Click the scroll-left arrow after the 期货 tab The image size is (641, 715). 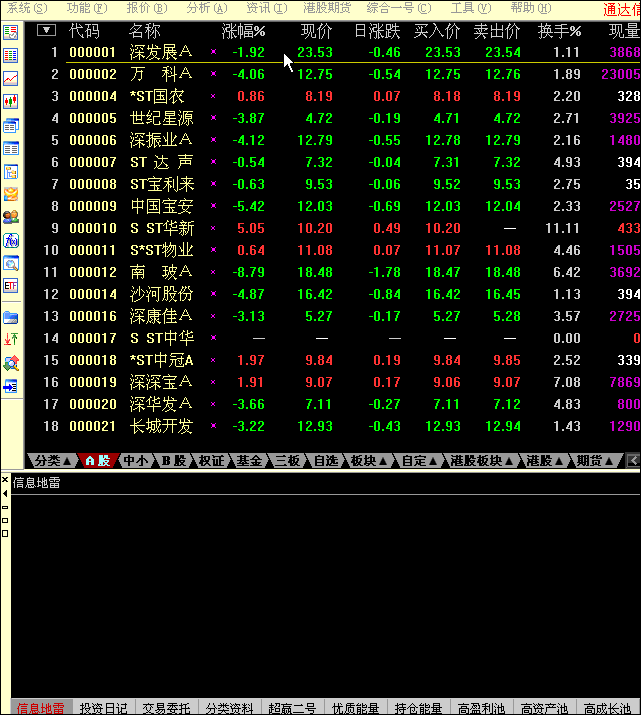tap(633, 461)
